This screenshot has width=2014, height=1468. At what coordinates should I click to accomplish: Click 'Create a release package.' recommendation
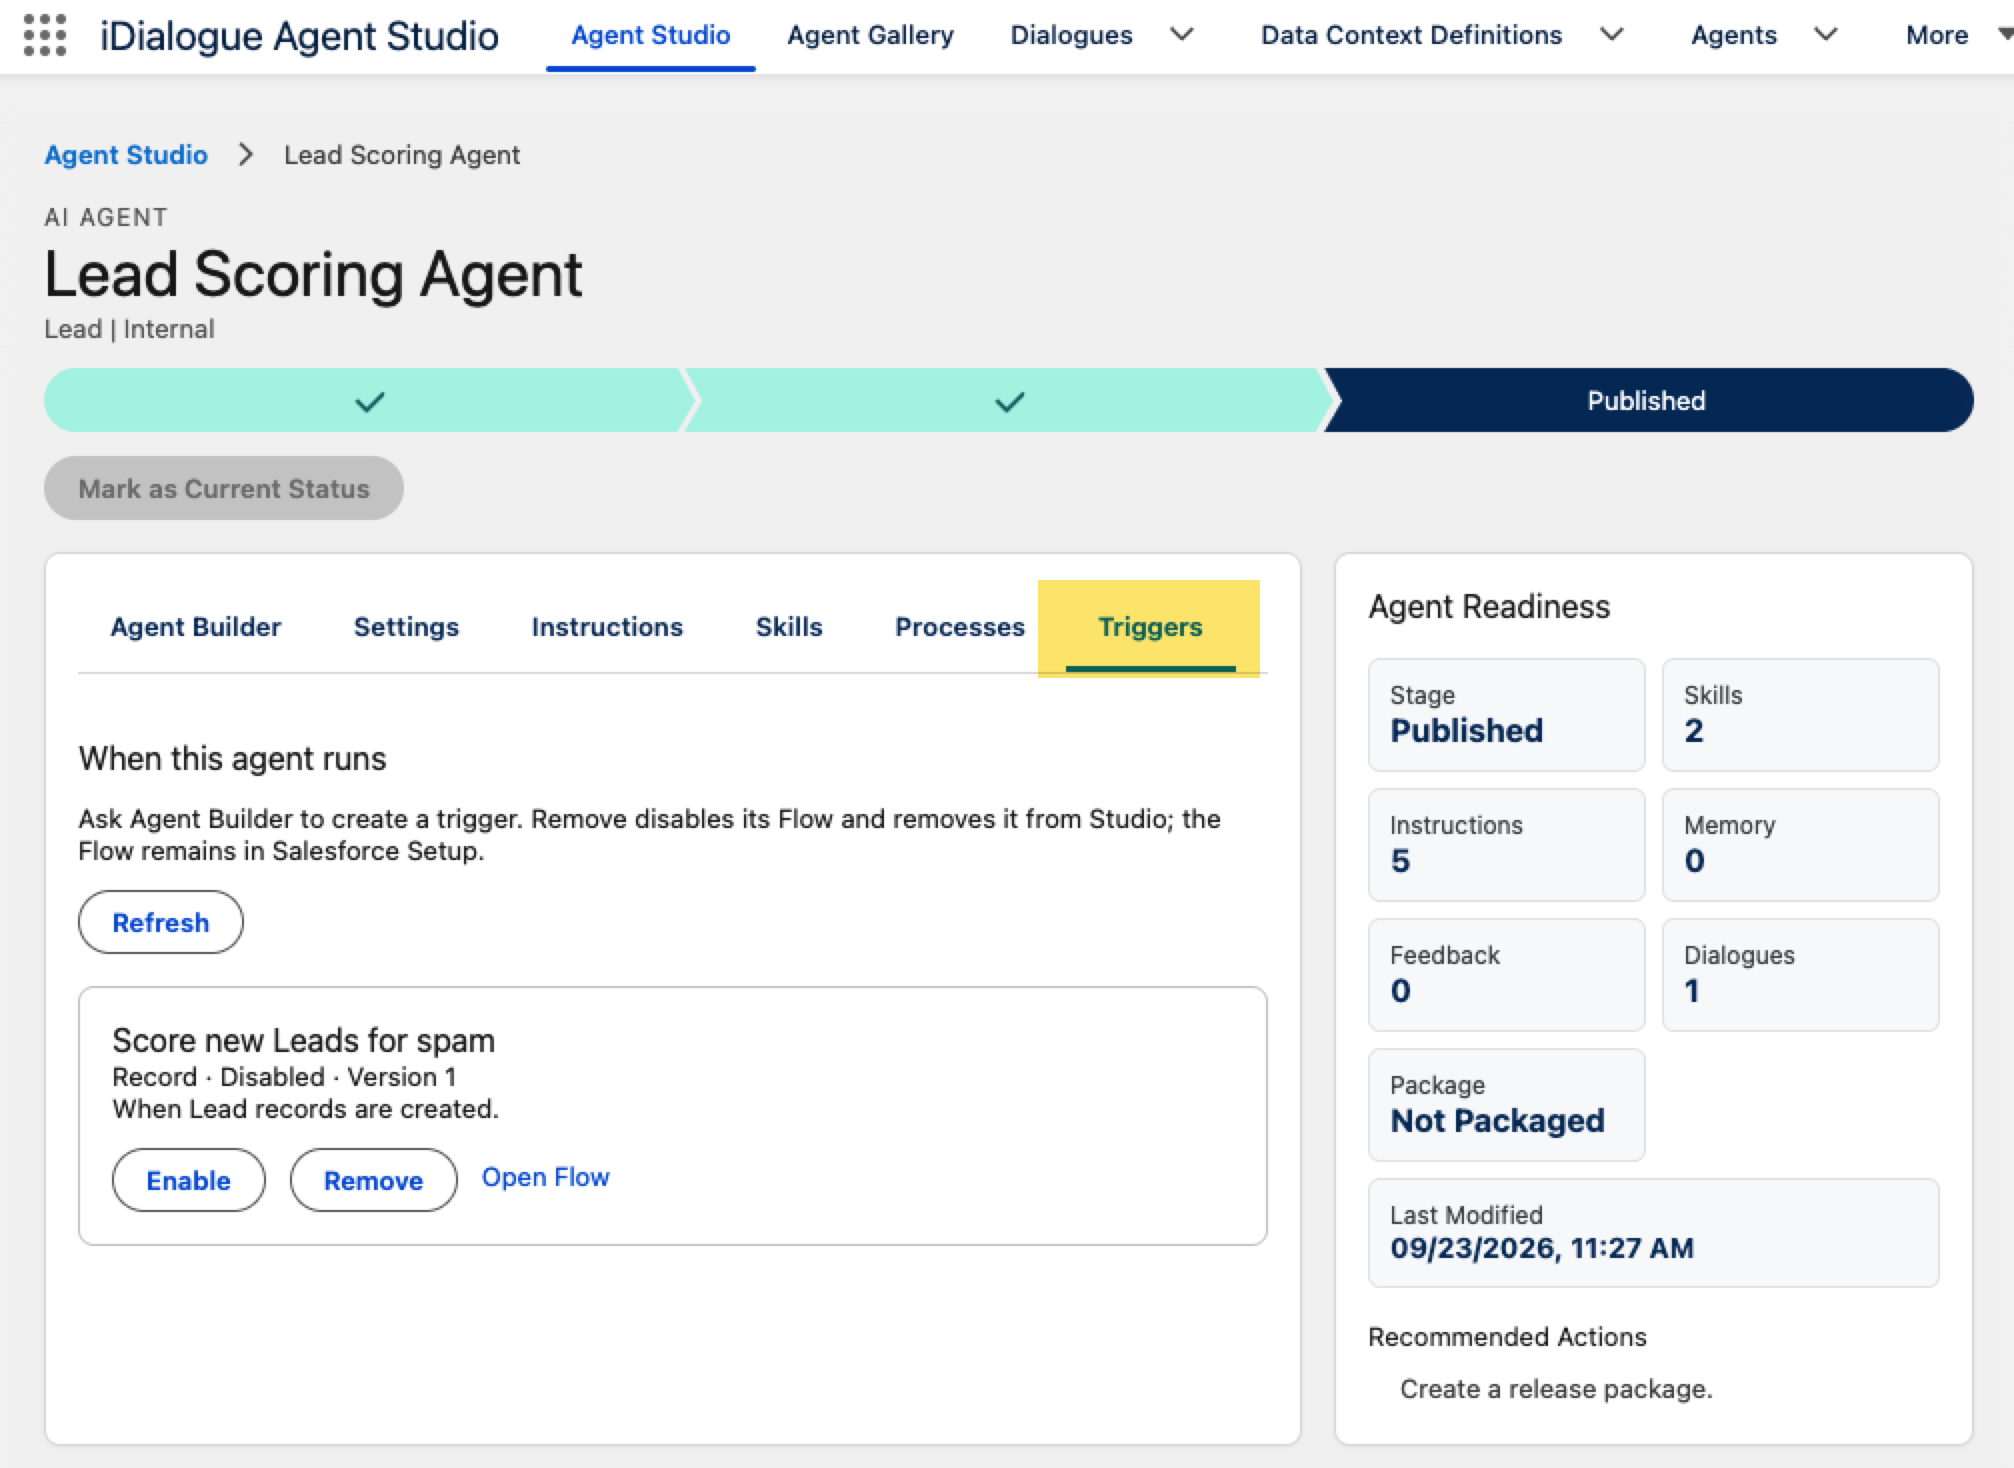(1556, 1389)
